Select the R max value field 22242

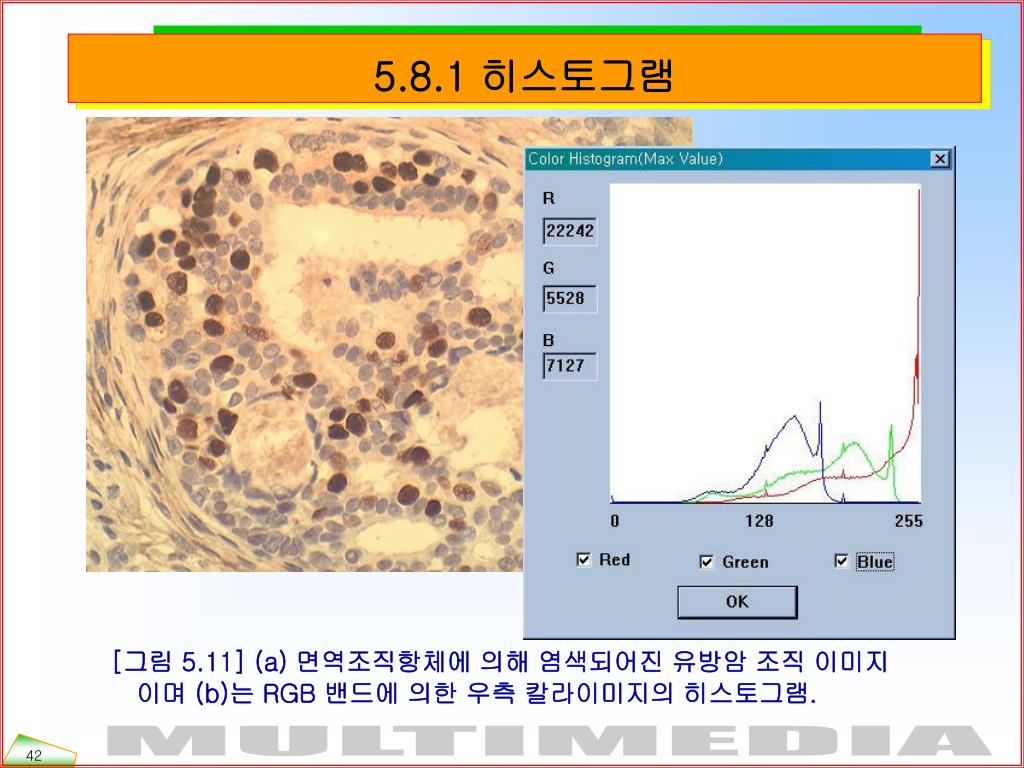(570, 231)
